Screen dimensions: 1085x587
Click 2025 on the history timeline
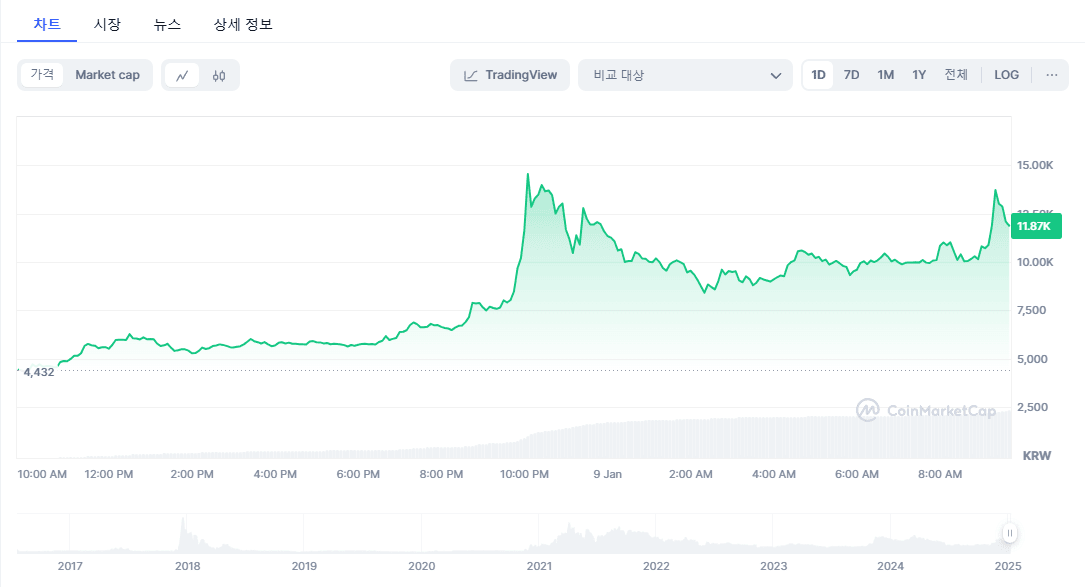click(1008, 566)
